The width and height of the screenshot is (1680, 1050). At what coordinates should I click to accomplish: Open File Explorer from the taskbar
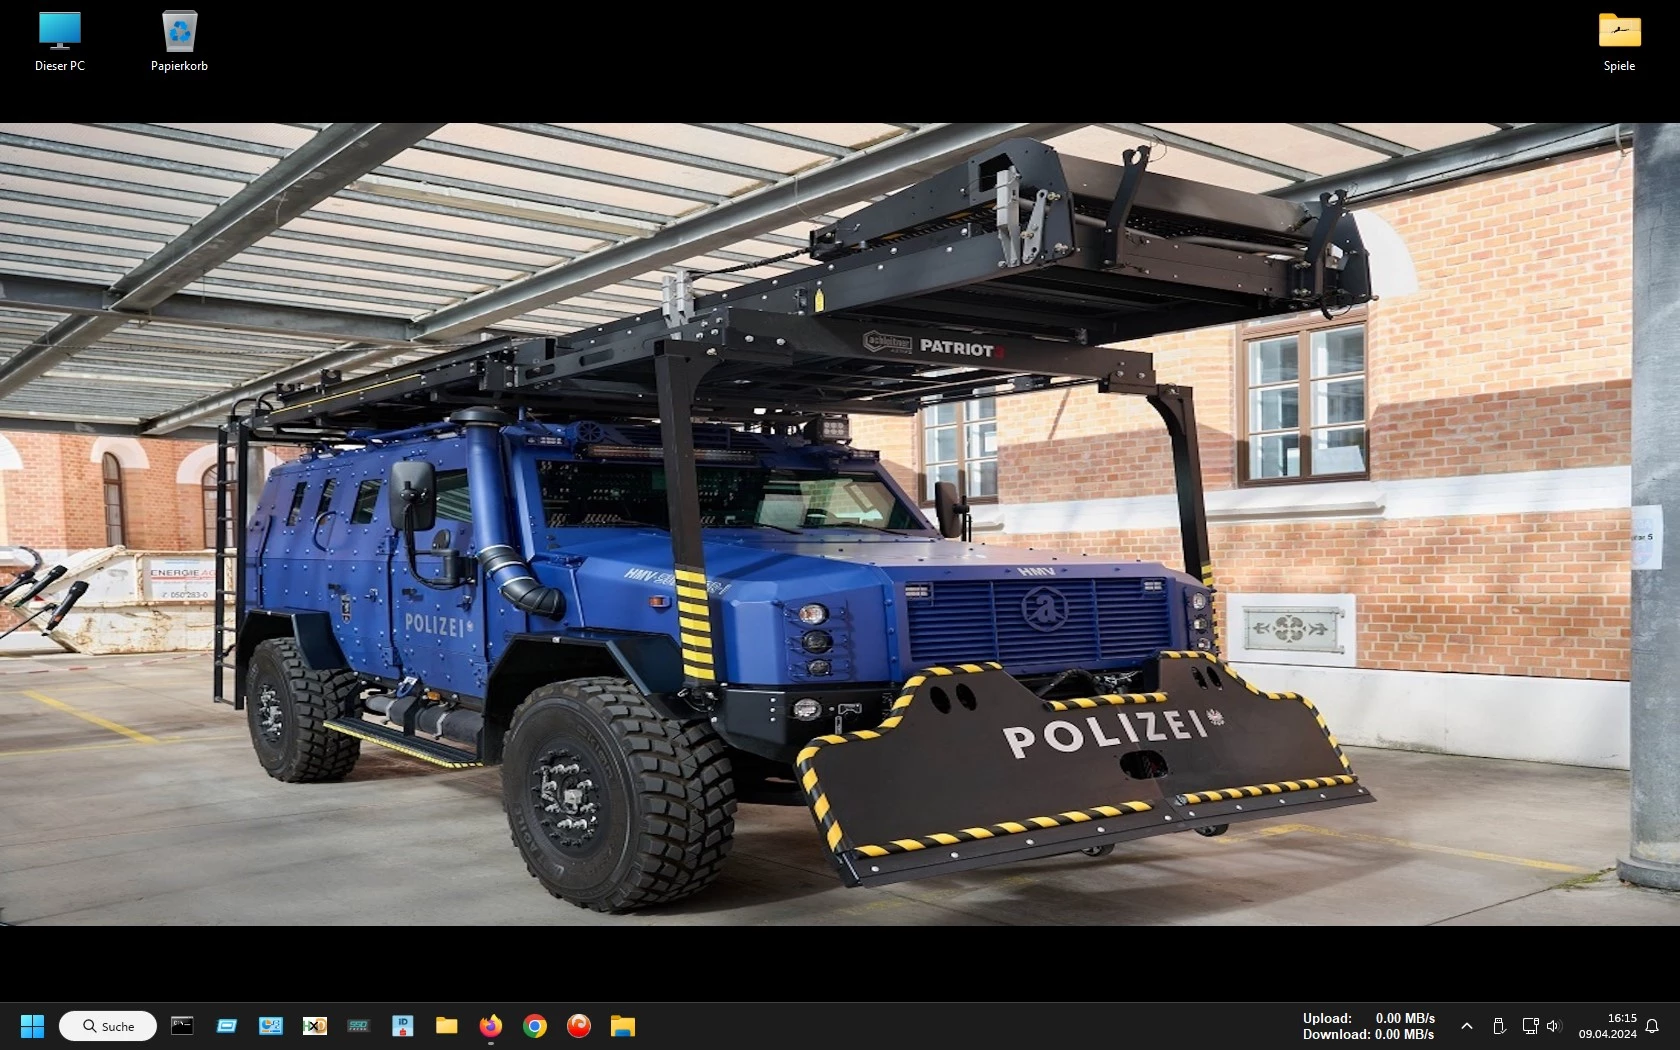[x=623, y=1026]
